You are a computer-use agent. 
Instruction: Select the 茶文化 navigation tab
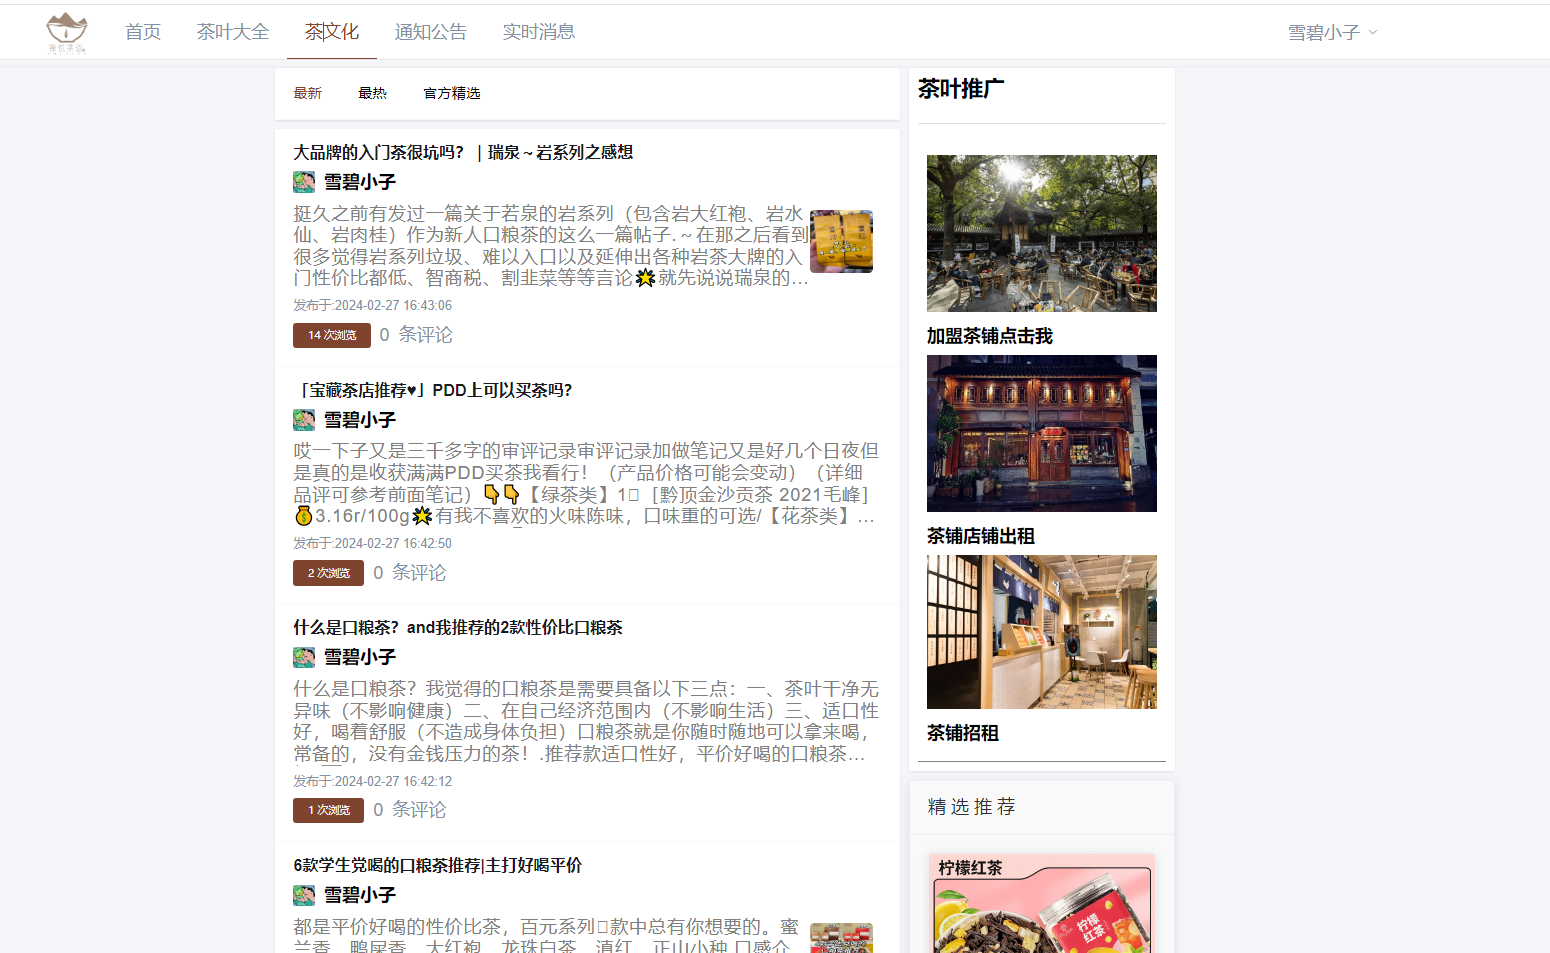(332, 32)
